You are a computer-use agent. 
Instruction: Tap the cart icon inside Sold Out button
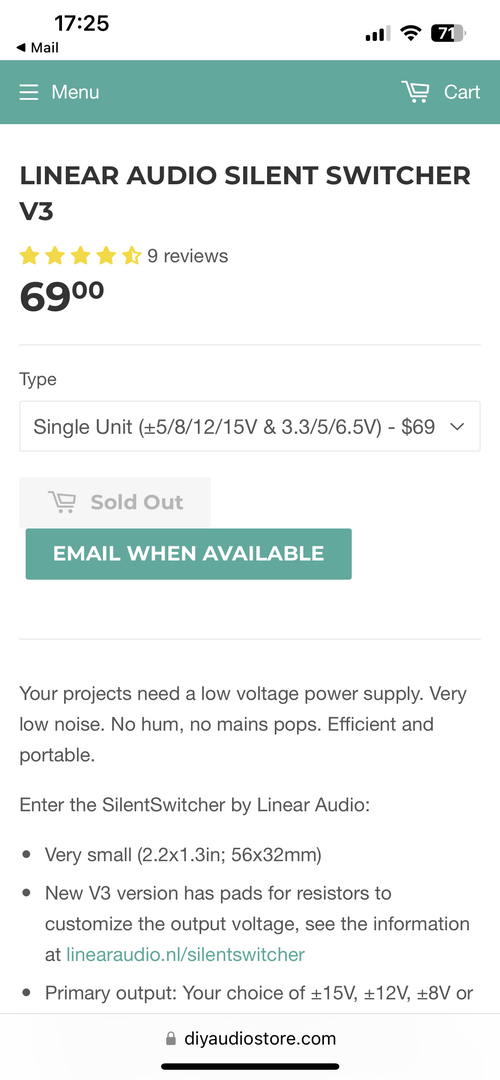[x=62, y=502]
